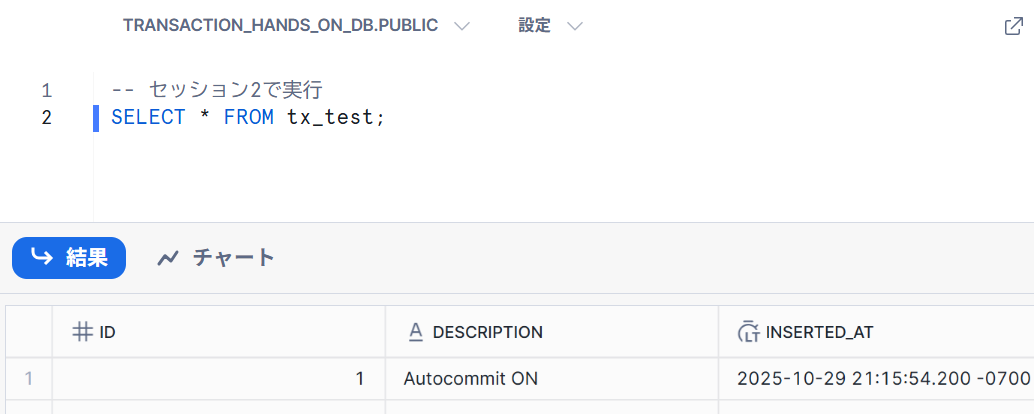Click the SELECT keyword in the query

click(x=148, y=117)
